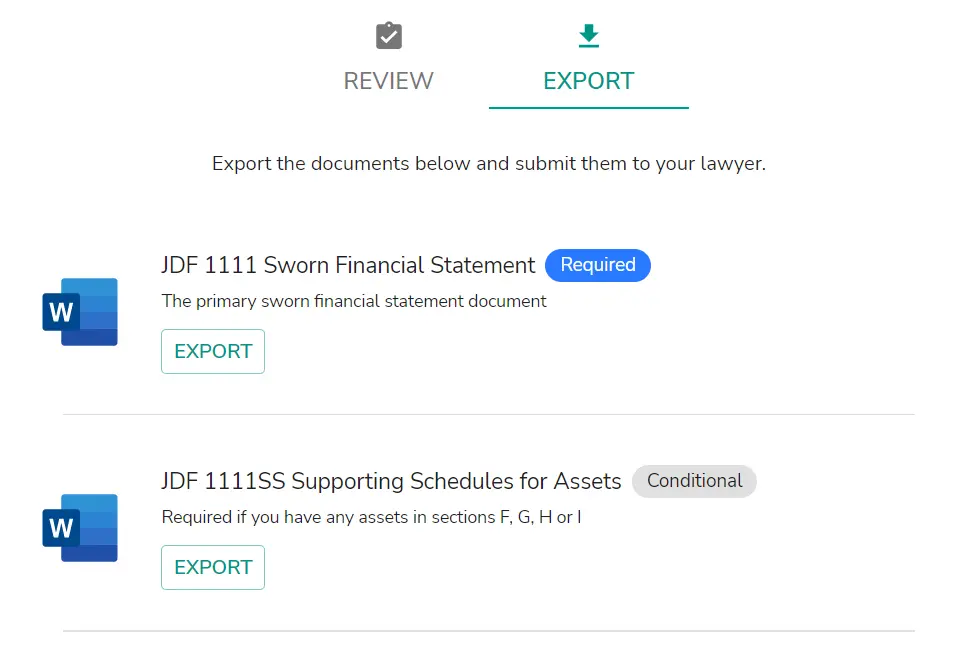
Task: Click the 'Required if you have any assets' description
Action: [x=371, y=517]
